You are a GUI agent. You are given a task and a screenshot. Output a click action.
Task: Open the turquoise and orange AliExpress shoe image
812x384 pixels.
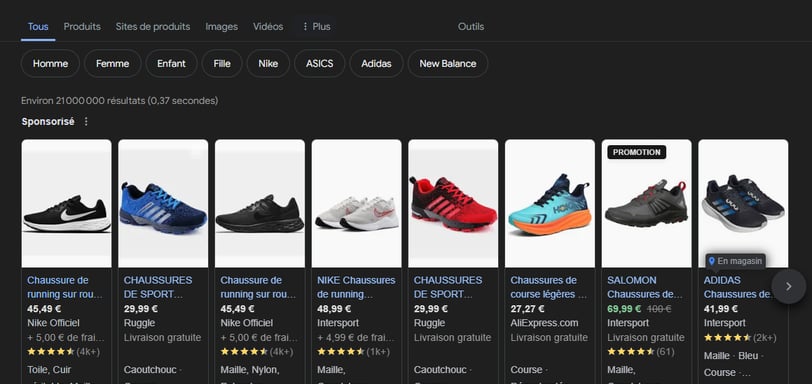pyautogui.click(x=550, y=203)
